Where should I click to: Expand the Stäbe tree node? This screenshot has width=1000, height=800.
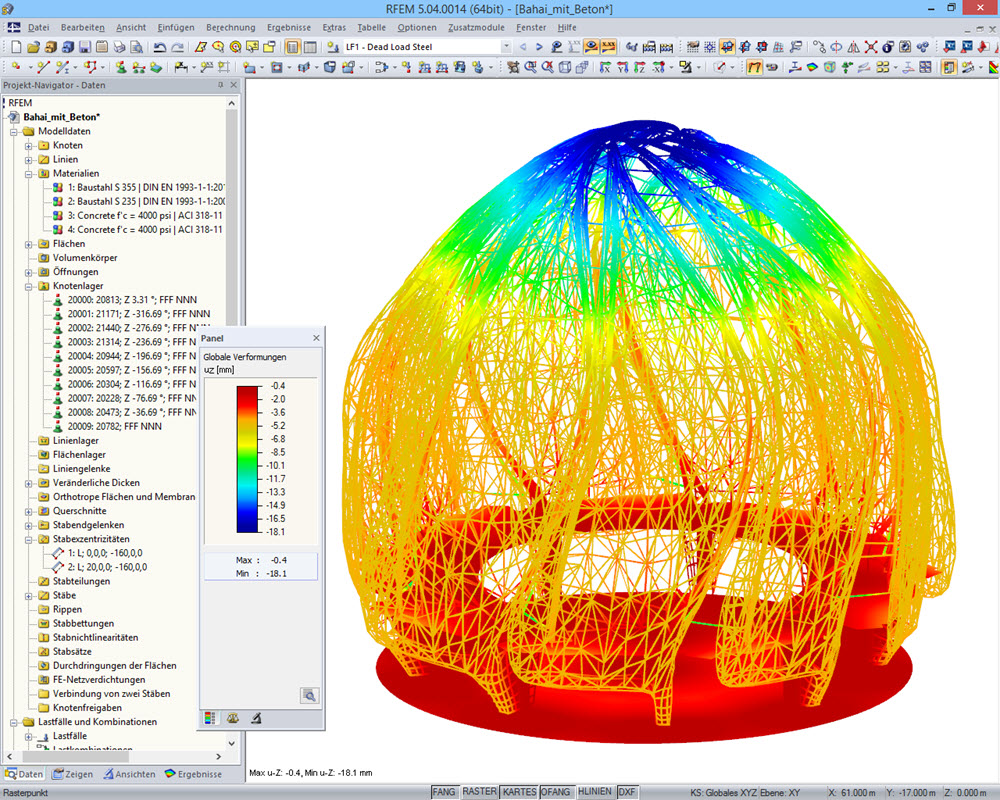click(29, 595)
